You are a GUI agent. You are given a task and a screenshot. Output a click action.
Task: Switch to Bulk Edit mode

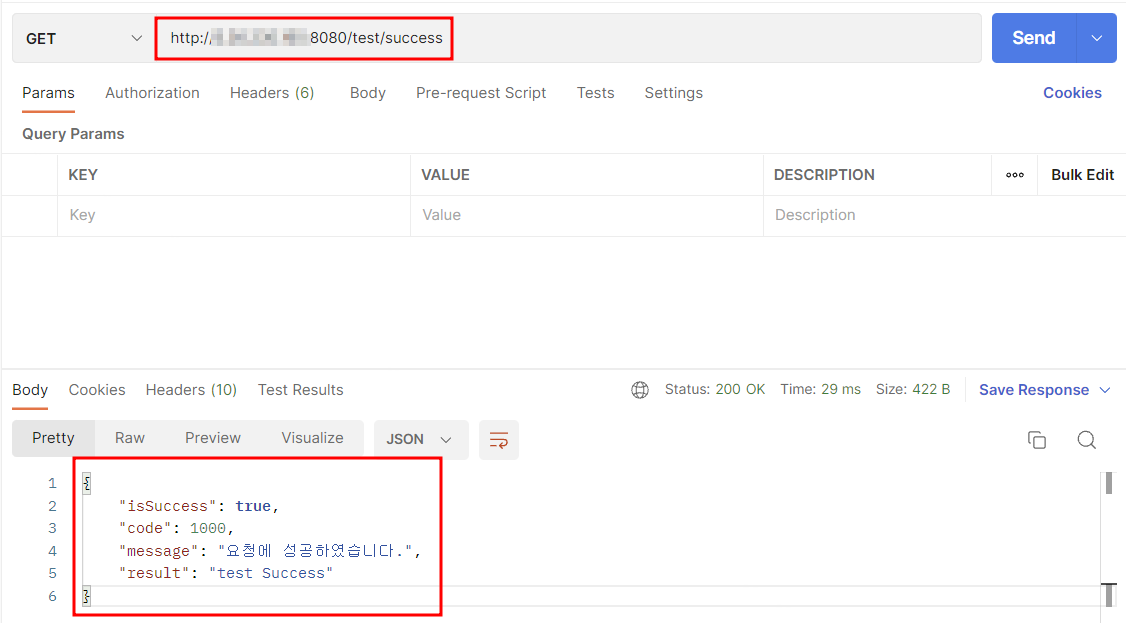click(1082, 174)
